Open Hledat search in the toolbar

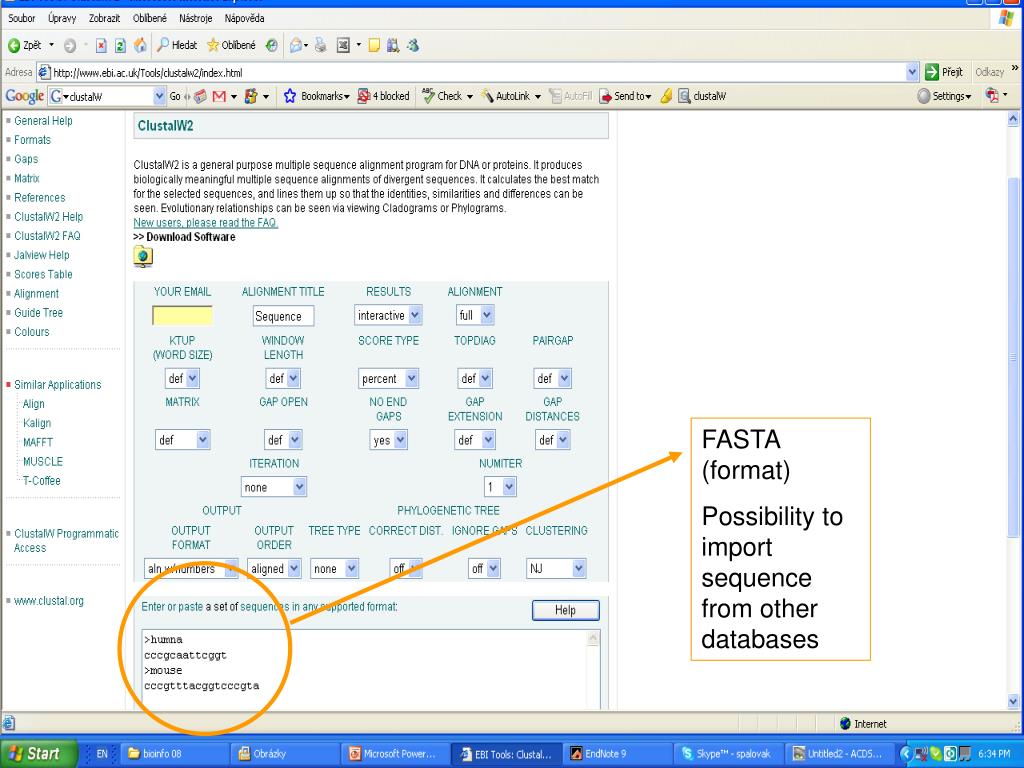(x=177, y=45)
